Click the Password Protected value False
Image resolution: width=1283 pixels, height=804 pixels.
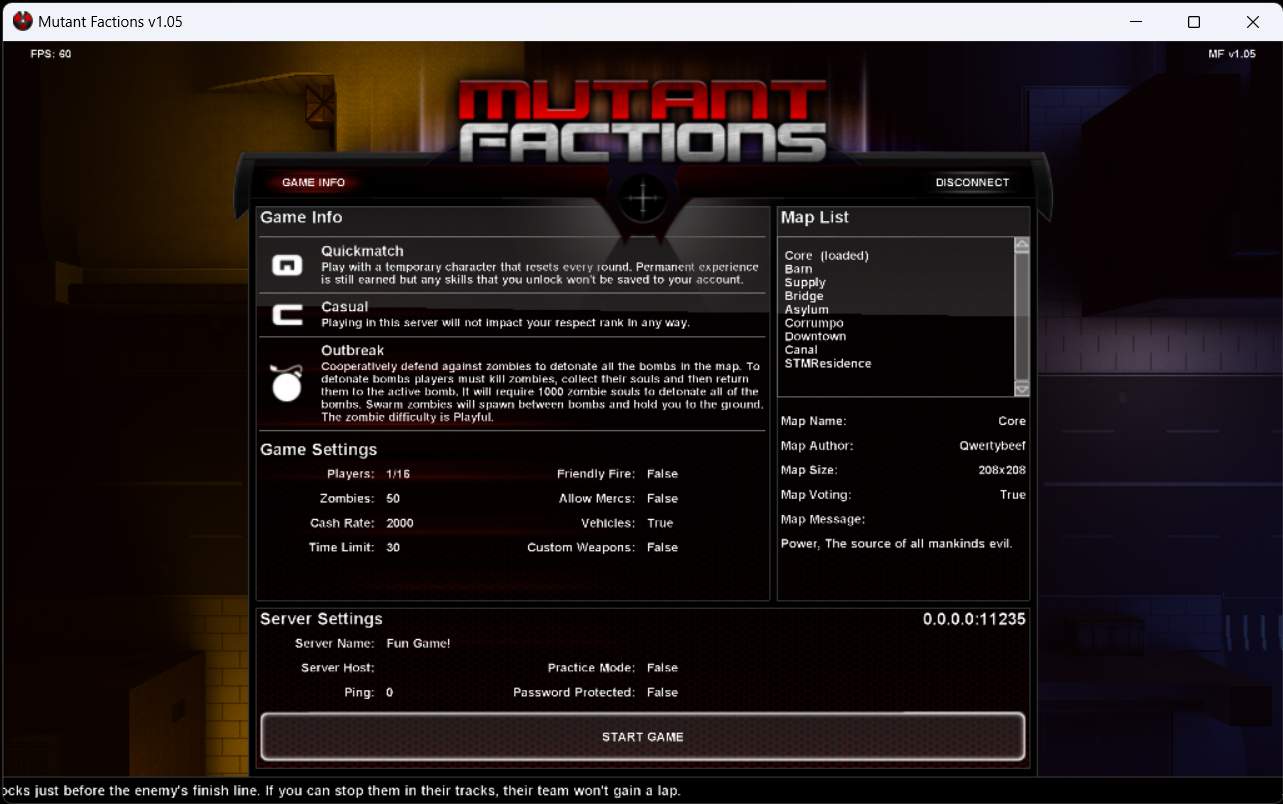(662, 693)
